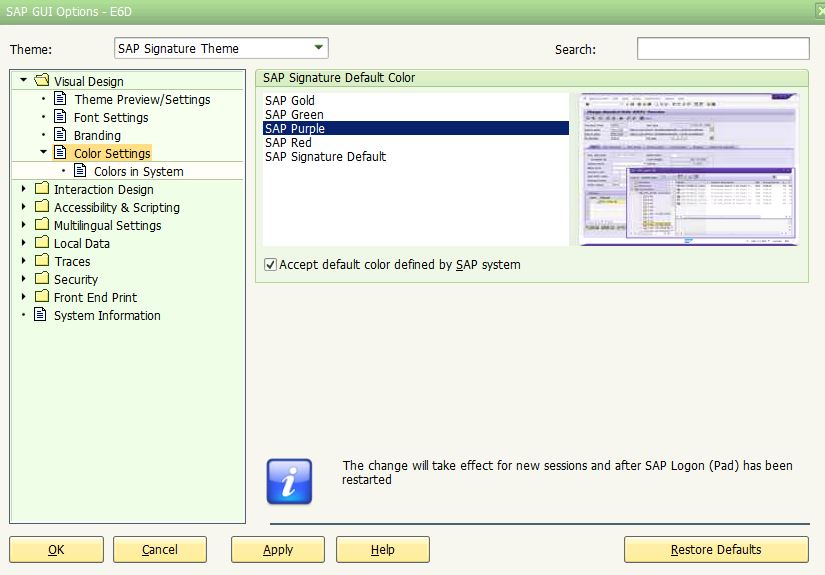Viewport: 825px width, 575px height.
Task: Apply the current settings
Action: point(278,550)
